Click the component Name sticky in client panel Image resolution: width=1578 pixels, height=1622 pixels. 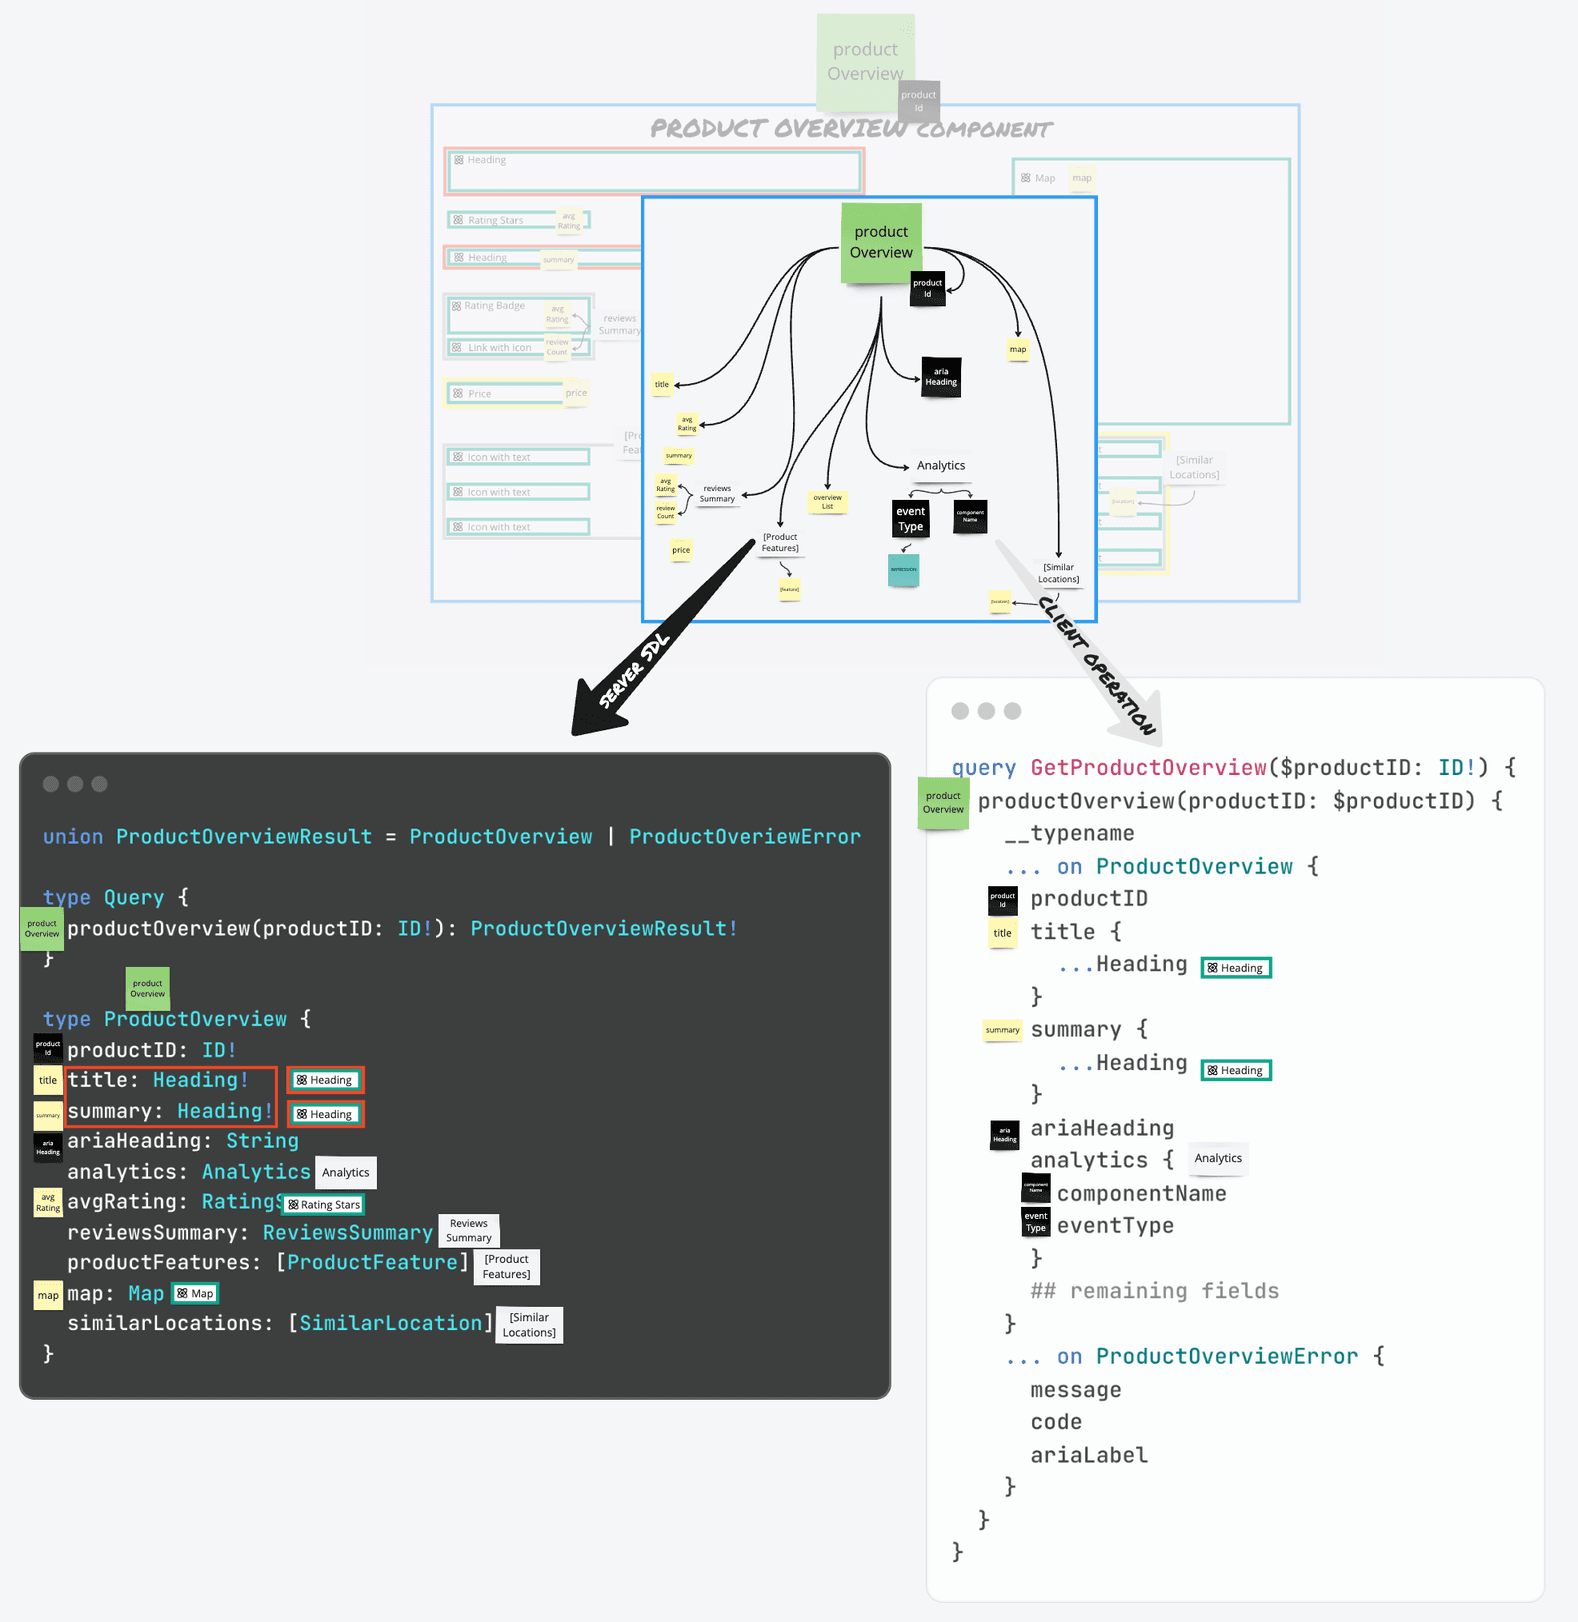point(1036,1189)
